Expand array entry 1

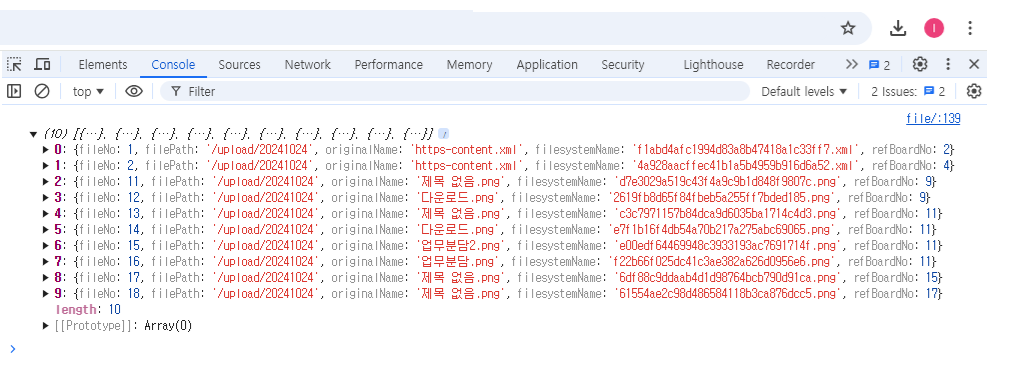pos(46,165)
